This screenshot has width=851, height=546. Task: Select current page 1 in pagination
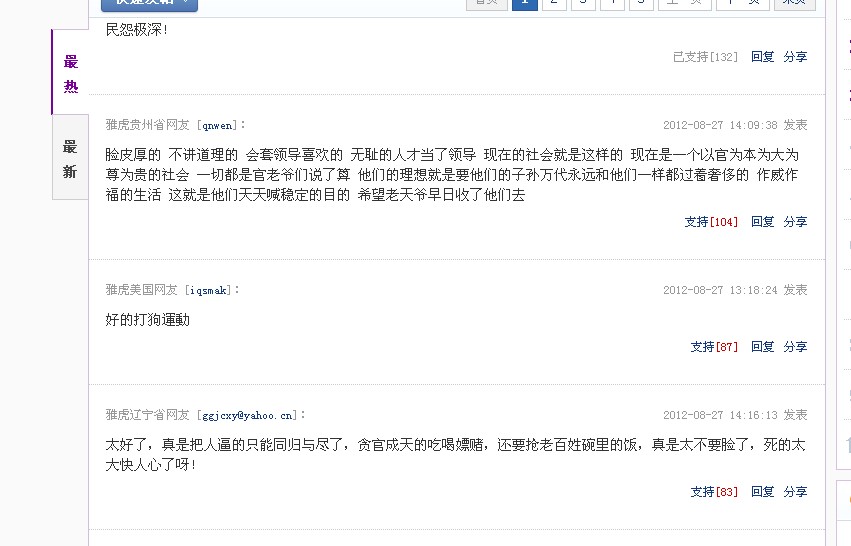click(525, 4)
